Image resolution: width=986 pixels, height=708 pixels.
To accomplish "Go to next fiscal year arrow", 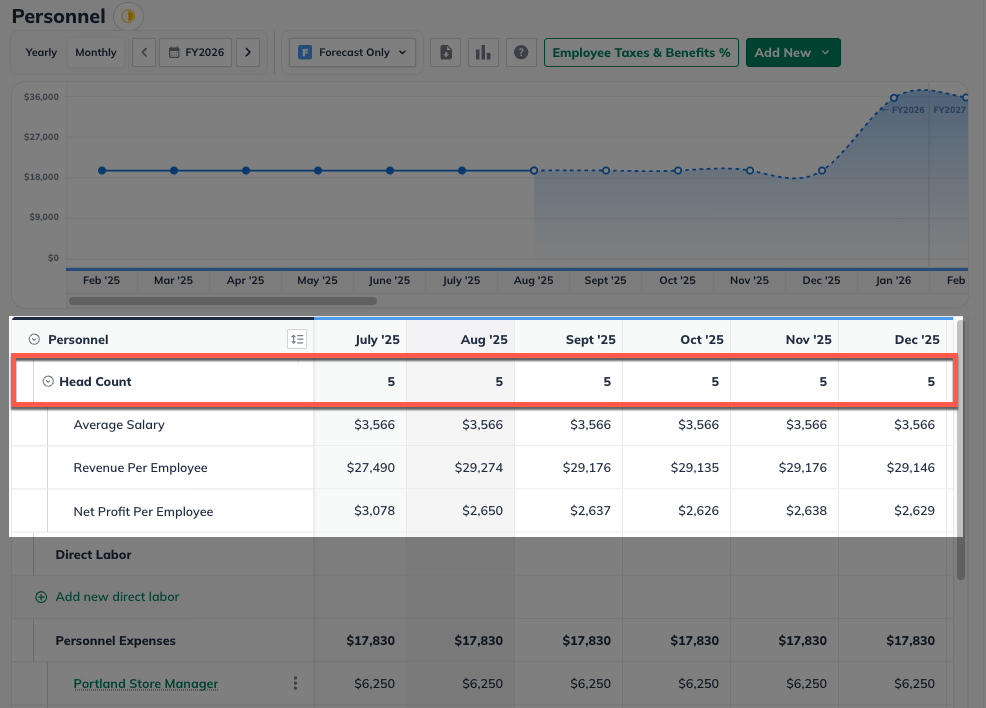I will [x=248, y=53].
